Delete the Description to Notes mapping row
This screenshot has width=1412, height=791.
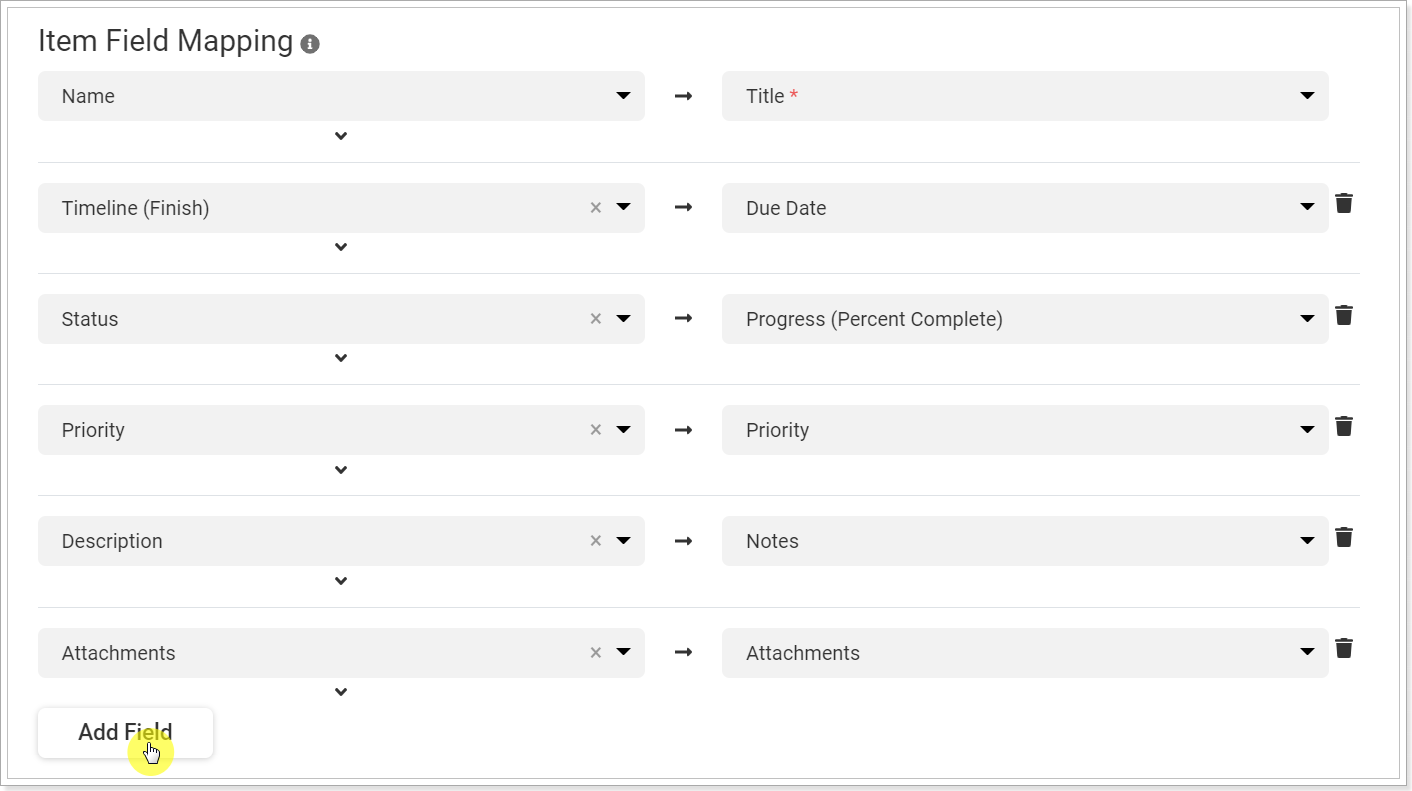tap(1343, 537)
